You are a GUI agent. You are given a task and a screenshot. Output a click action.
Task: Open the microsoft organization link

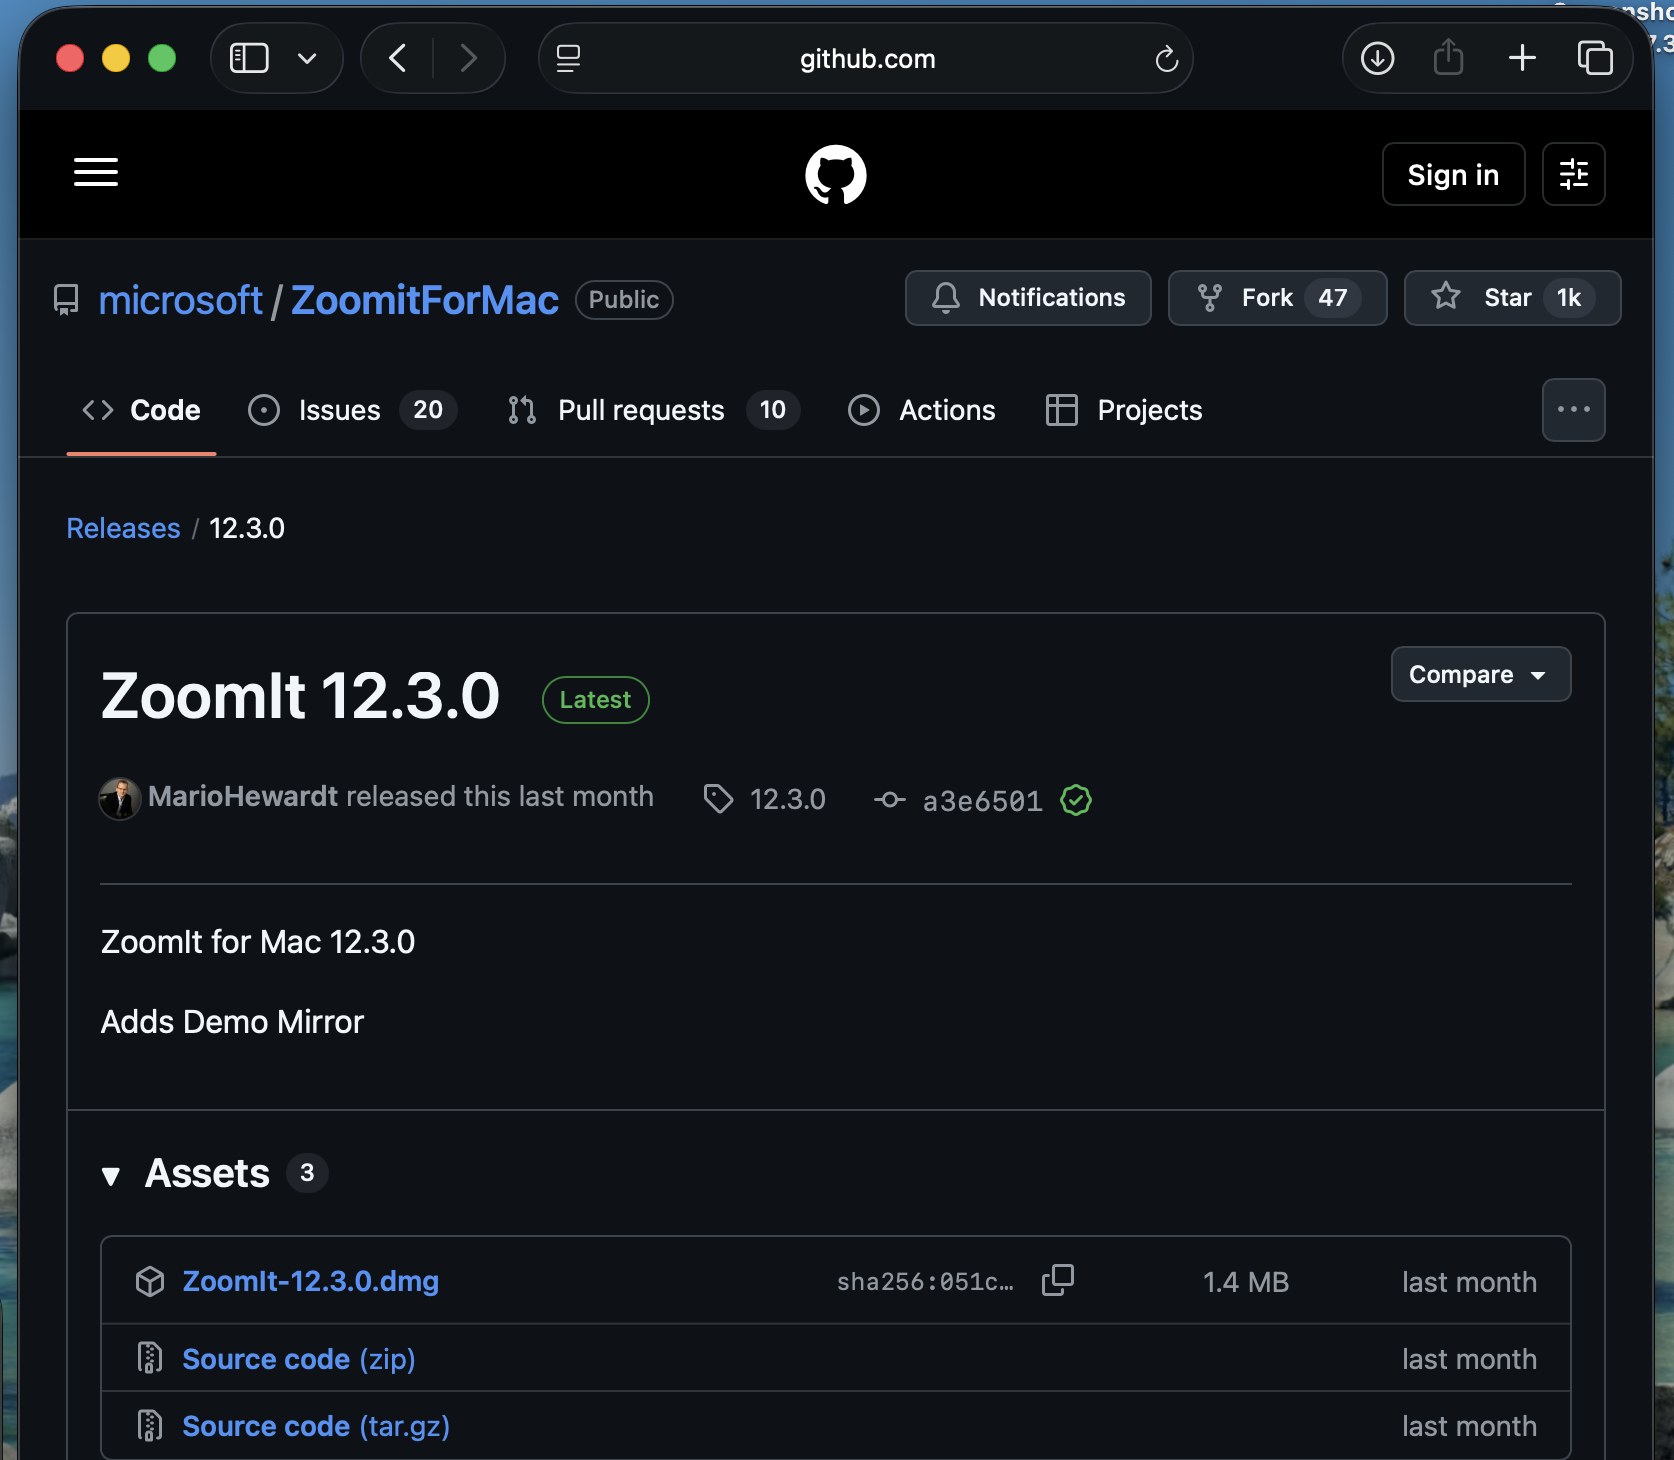click(x=180, y=300)
